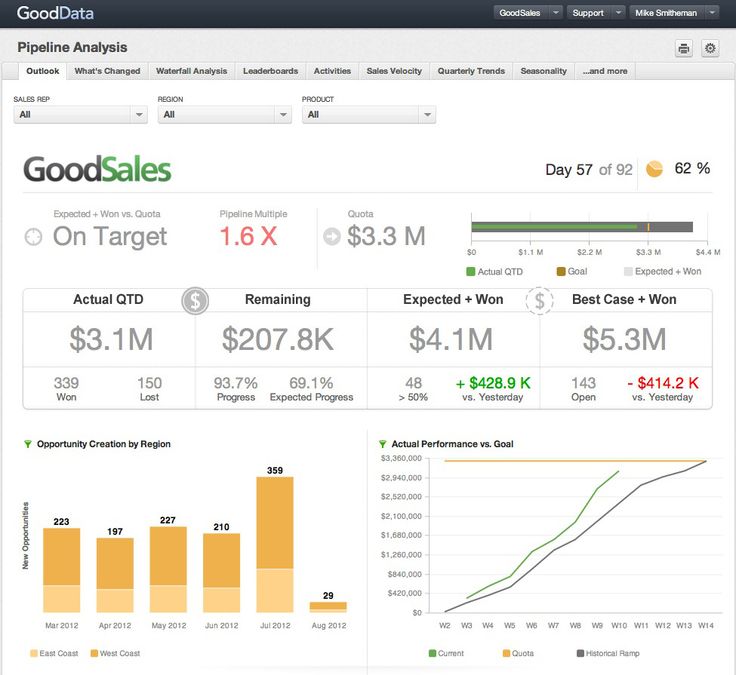Click the quota progress bullet bar
Image resolution: width=736 pixels, height=675 pixels.
pyautogui.click(x=582, y=227)
